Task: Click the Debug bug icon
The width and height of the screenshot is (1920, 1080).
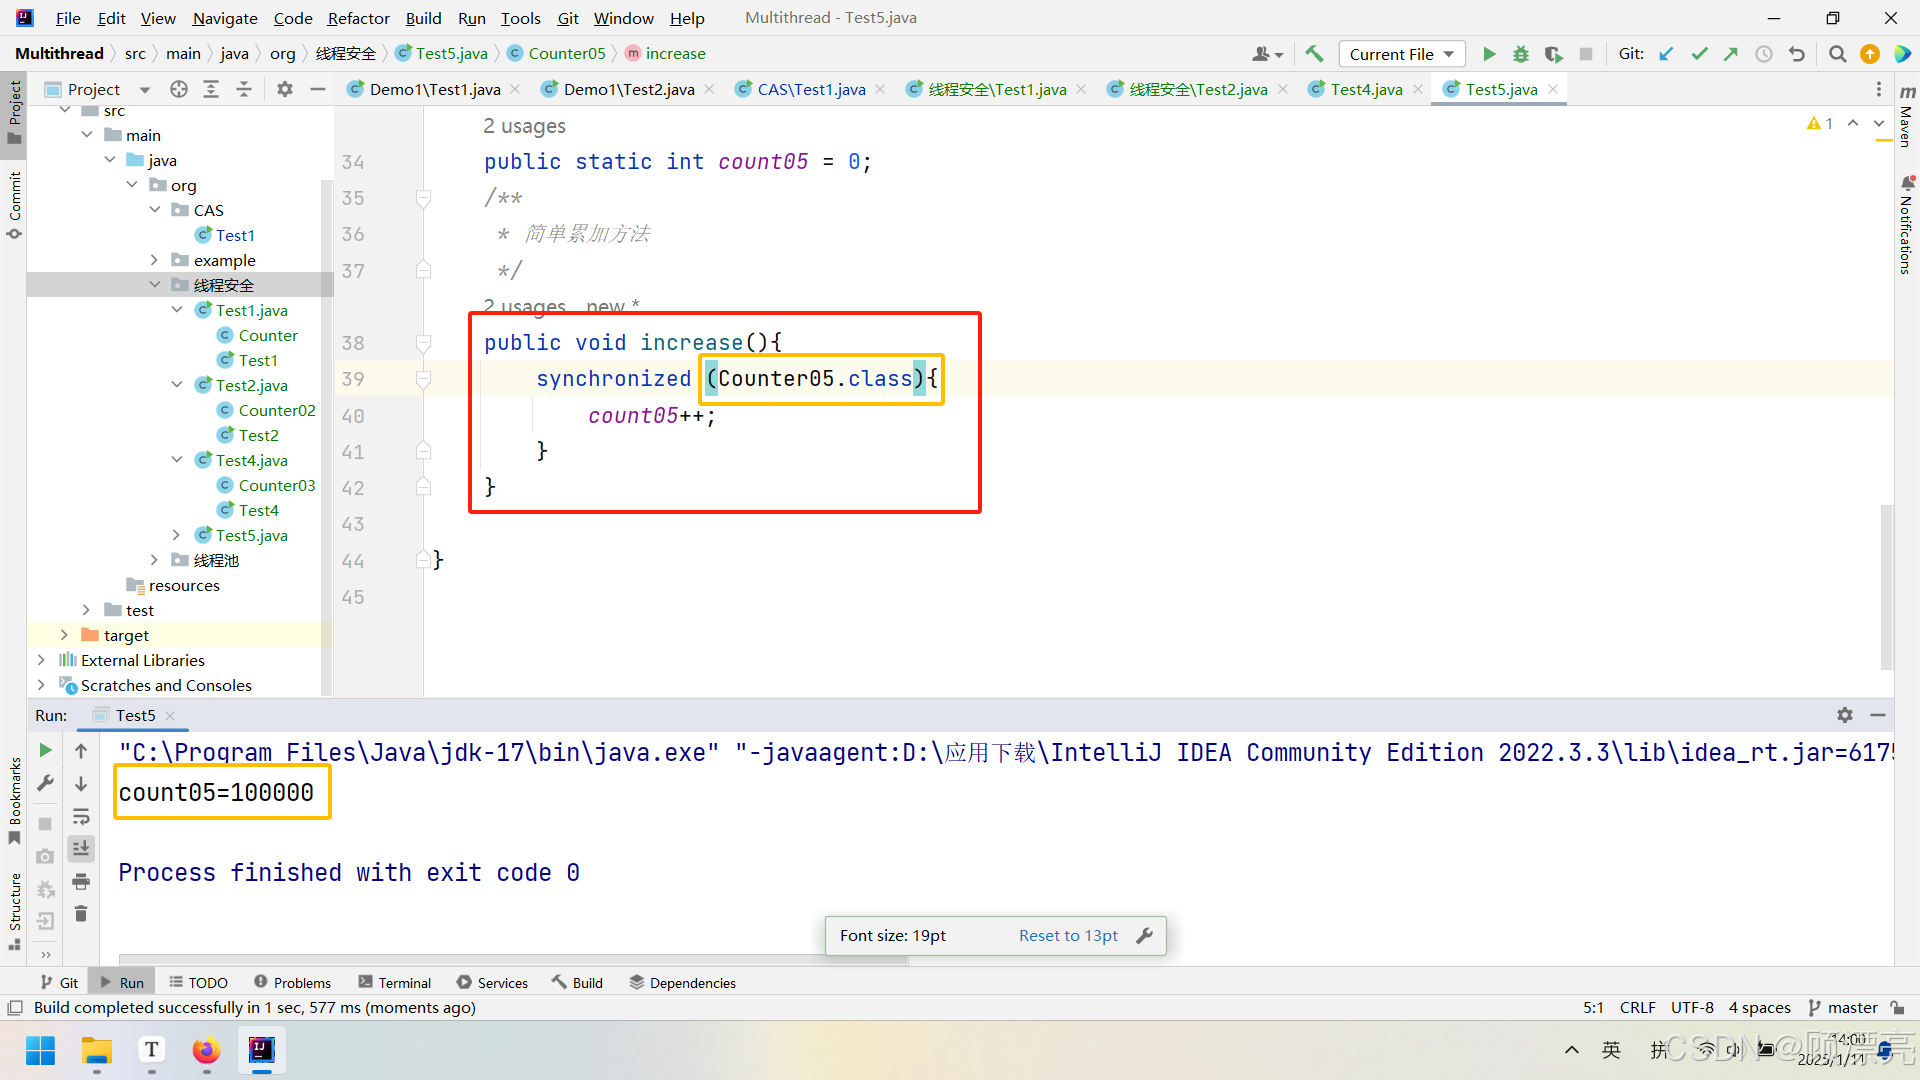Action: (x=1521, y=54)
